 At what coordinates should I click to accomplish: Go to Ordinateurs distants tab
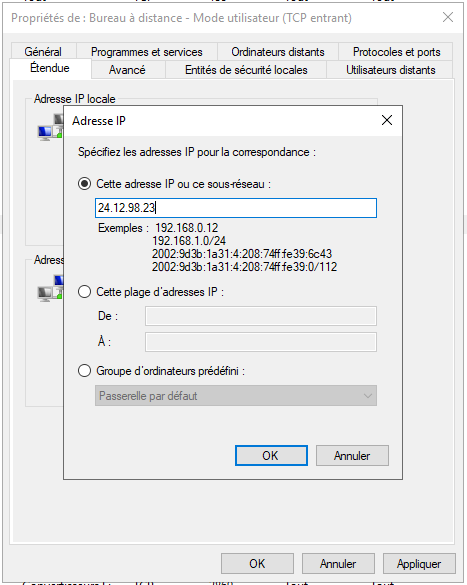(278, 51)
